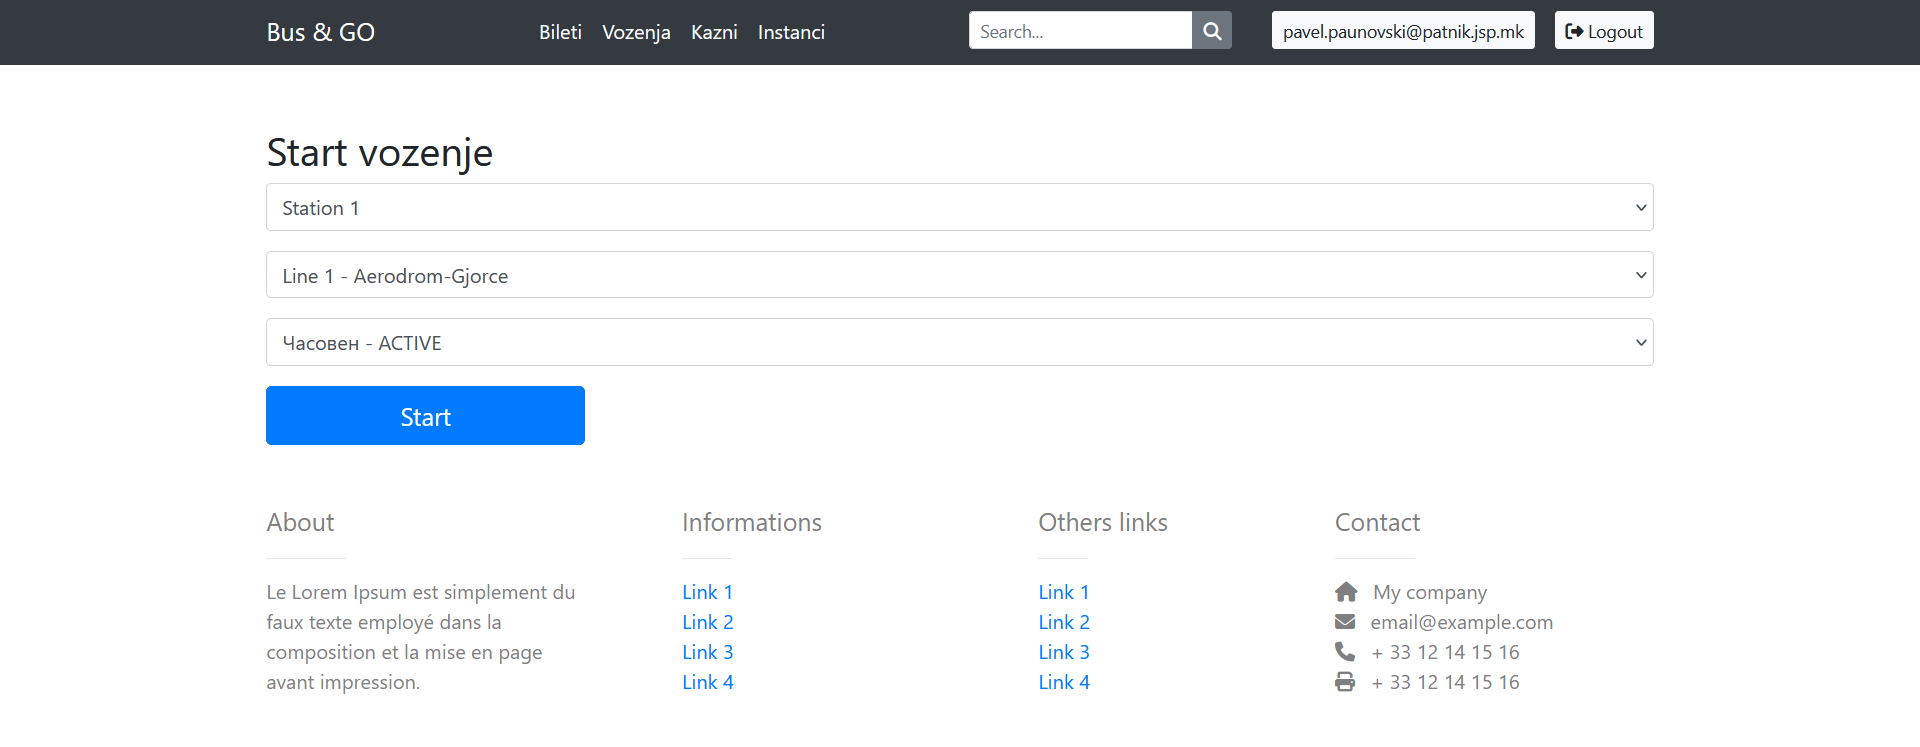Viewport: 1920px width, 747px height.
Task: Click the home icon beside My company
Action: pyautogui.click(x=1346, y=592)
